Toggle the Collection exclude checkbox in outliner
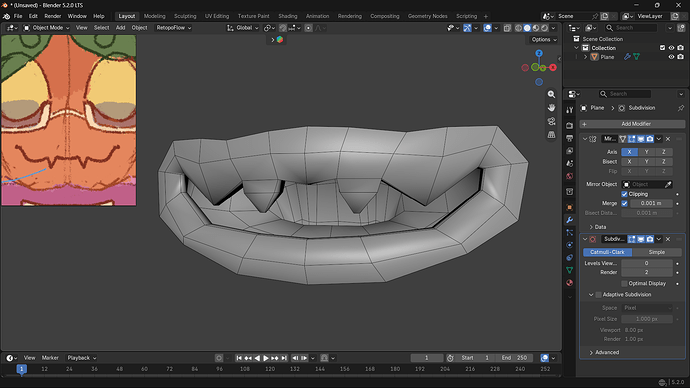The image size is (690, 388). [662, 48]
